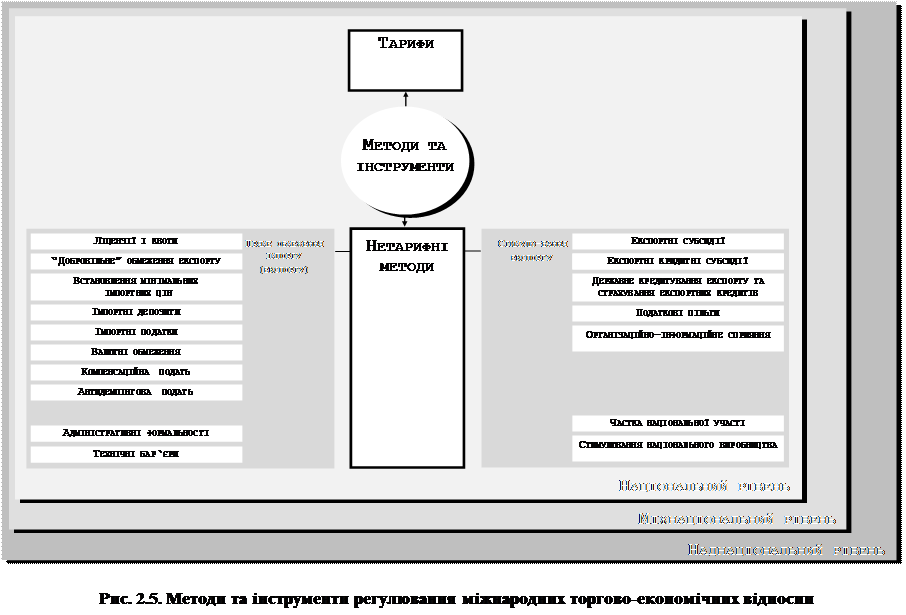Select the 'Стимулювання національного виробництва' item
The height and width of the screenshot is (615, 906).
pyautogui.click(x=678, y=448)
